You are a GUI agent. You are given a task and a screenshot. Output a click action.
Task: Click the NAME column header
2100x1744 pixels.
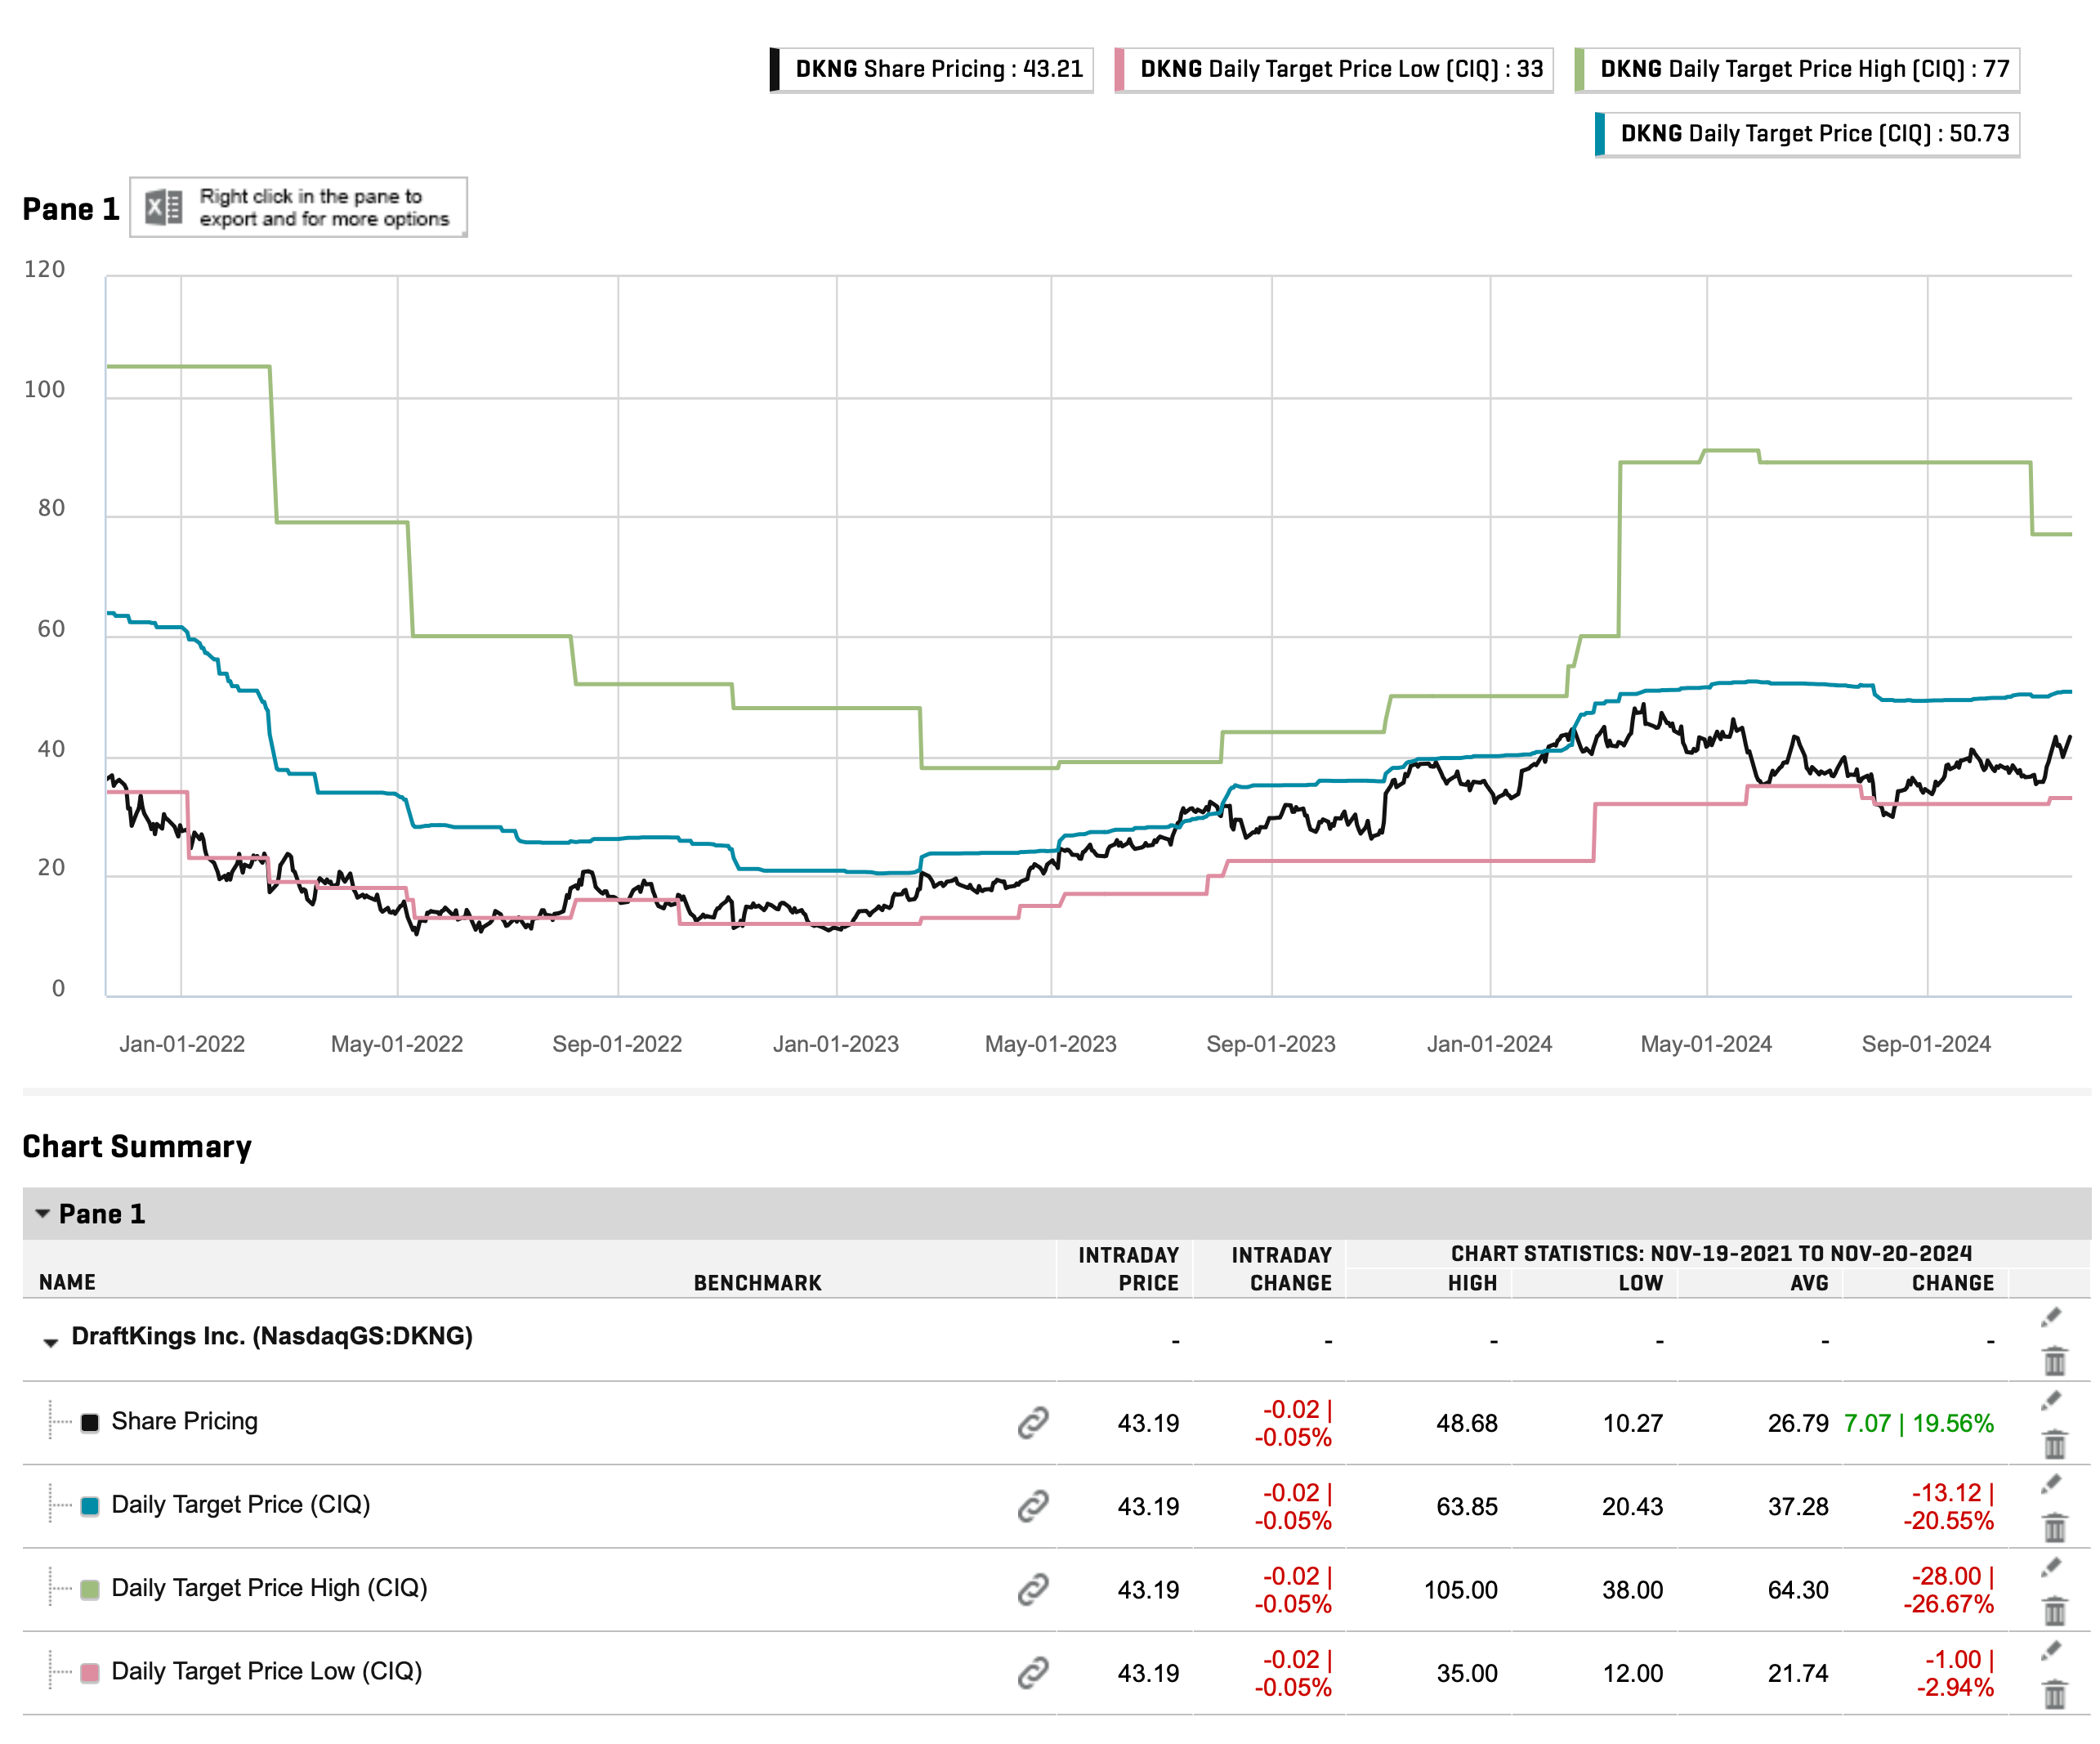pos(67,1282)
